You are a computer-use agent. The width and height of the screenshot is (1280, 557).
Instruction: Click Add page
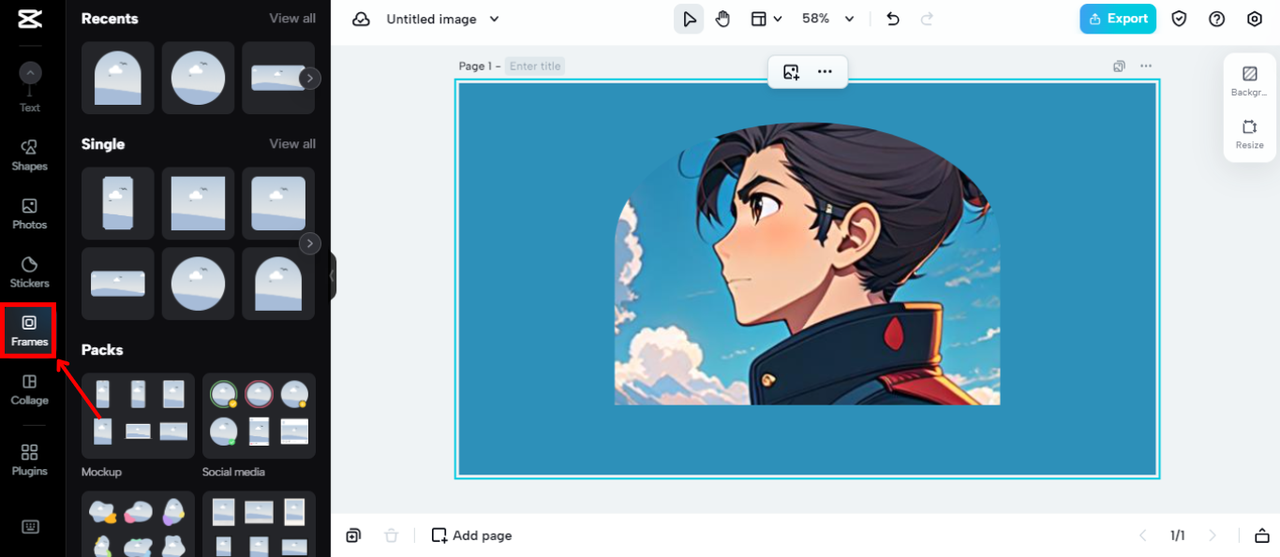471,536
